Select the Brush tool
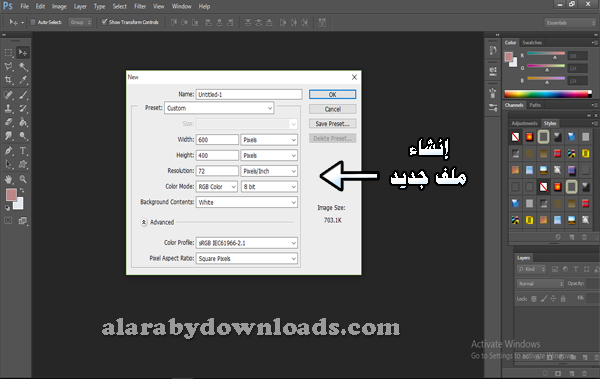Screen dimensions: 600x379 coord(23,95)
